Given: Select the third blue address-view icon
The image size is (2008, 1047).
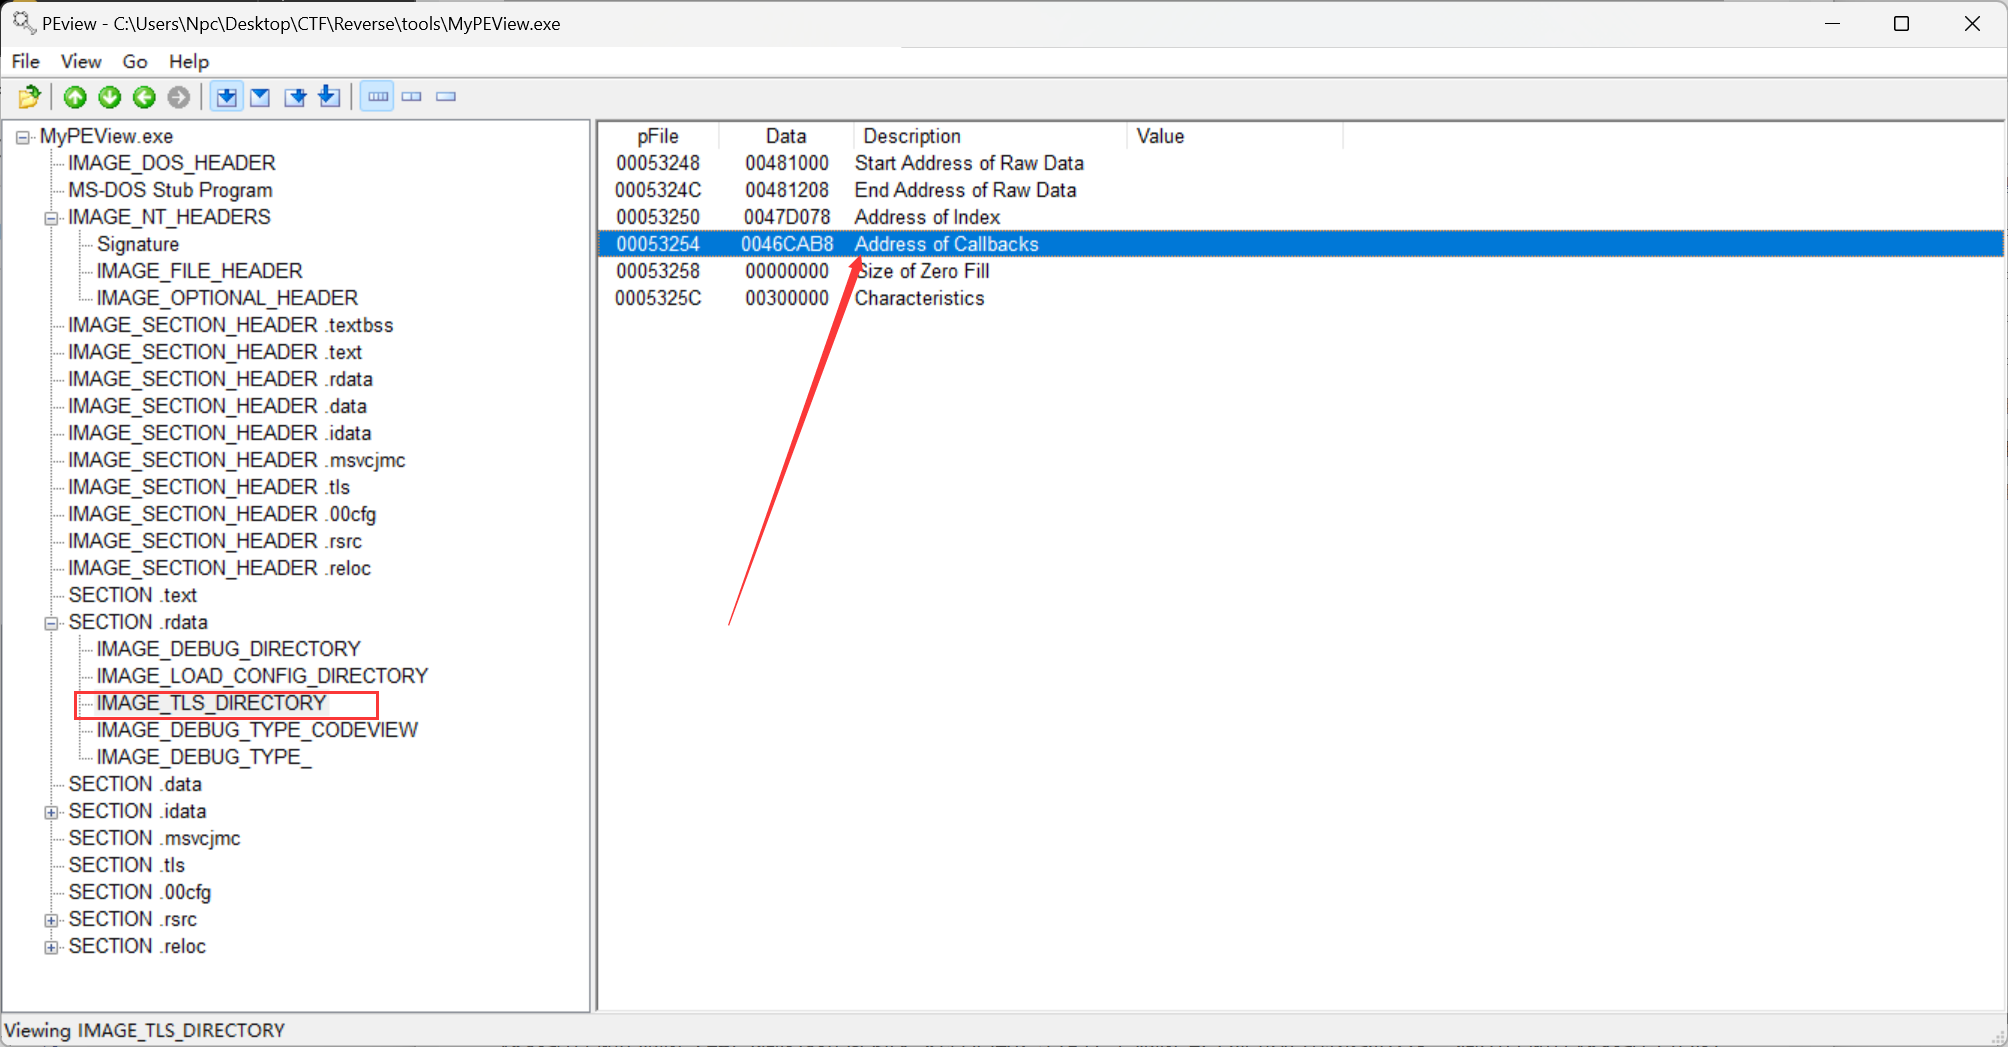Looking at the screenshot, I should pyautogui.click(x=295, y=97).
